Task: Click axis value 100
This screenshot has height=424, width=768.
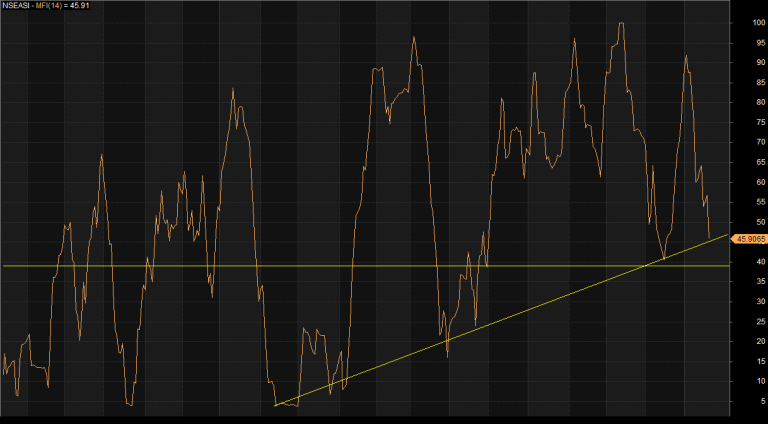Action: pyautogui.click(x=759, y=23)
